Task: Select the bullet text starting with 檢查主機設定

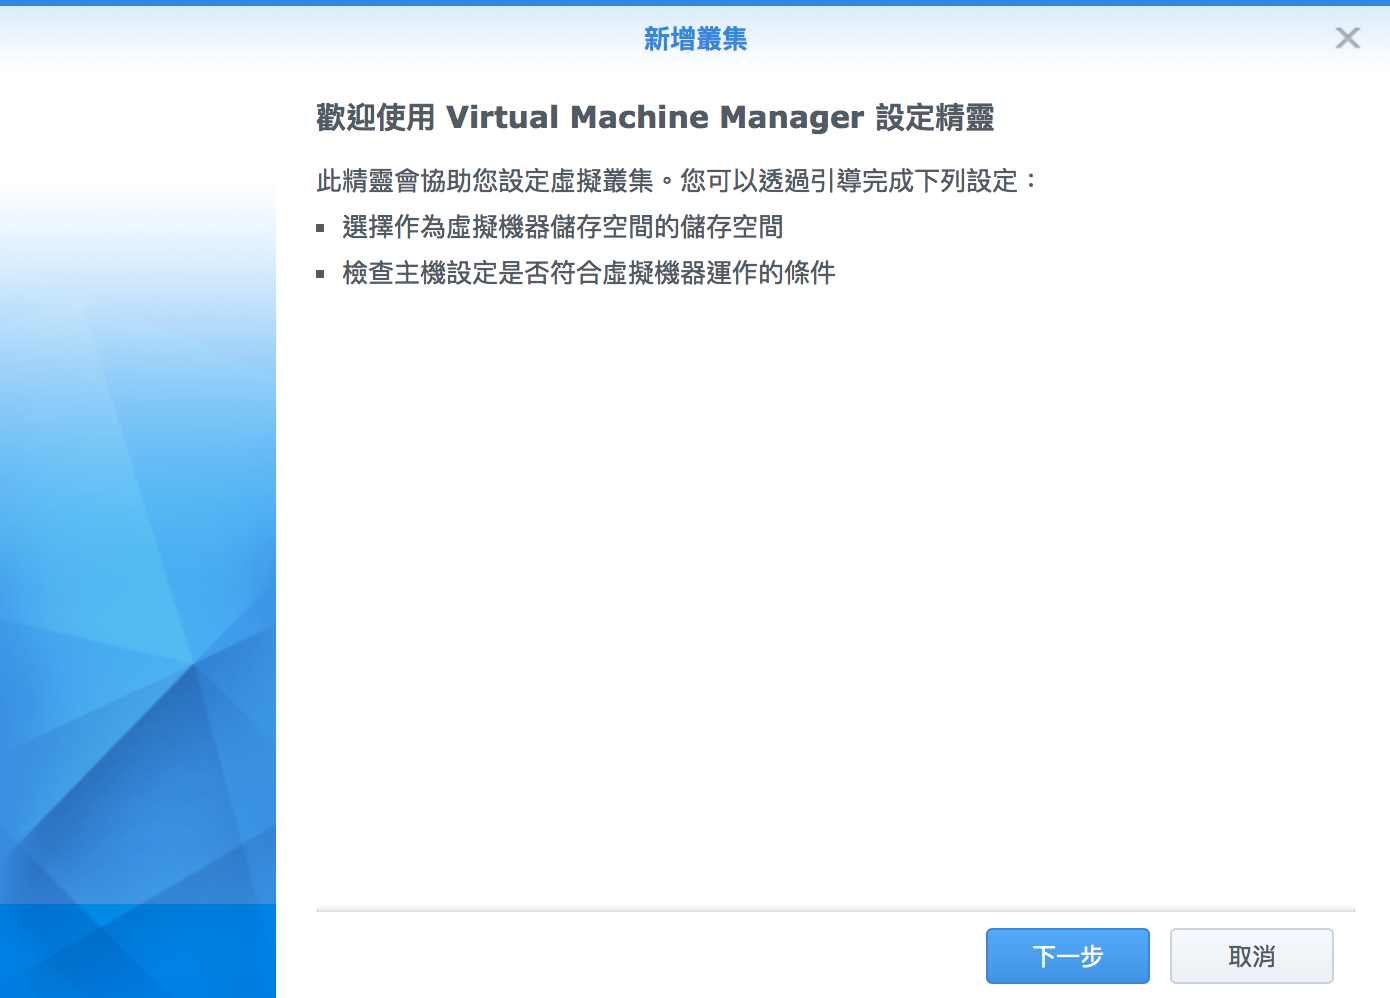Action: coord(588,273)
